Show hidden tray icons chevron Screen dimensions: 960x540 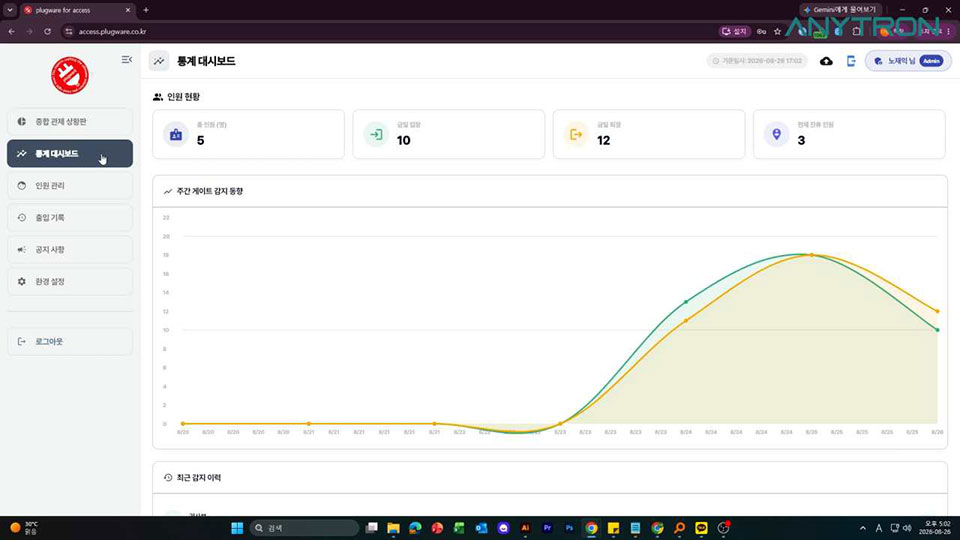(863, 528)
